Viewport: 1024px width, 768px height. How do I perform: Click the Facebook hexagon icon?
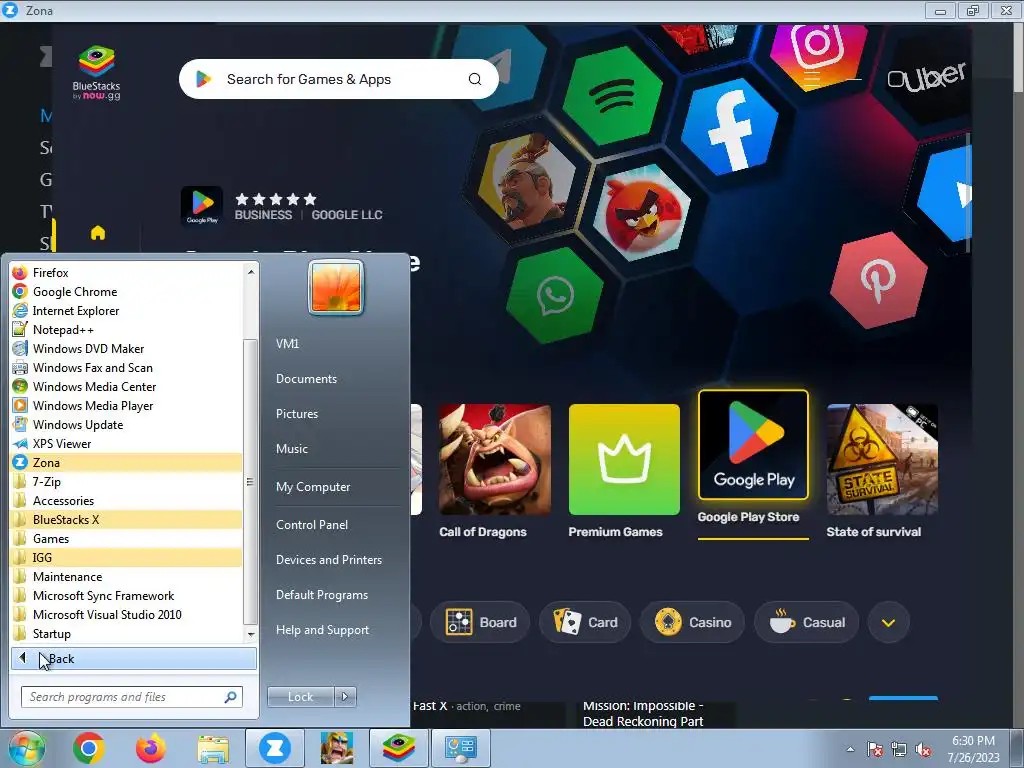point(730,127)
